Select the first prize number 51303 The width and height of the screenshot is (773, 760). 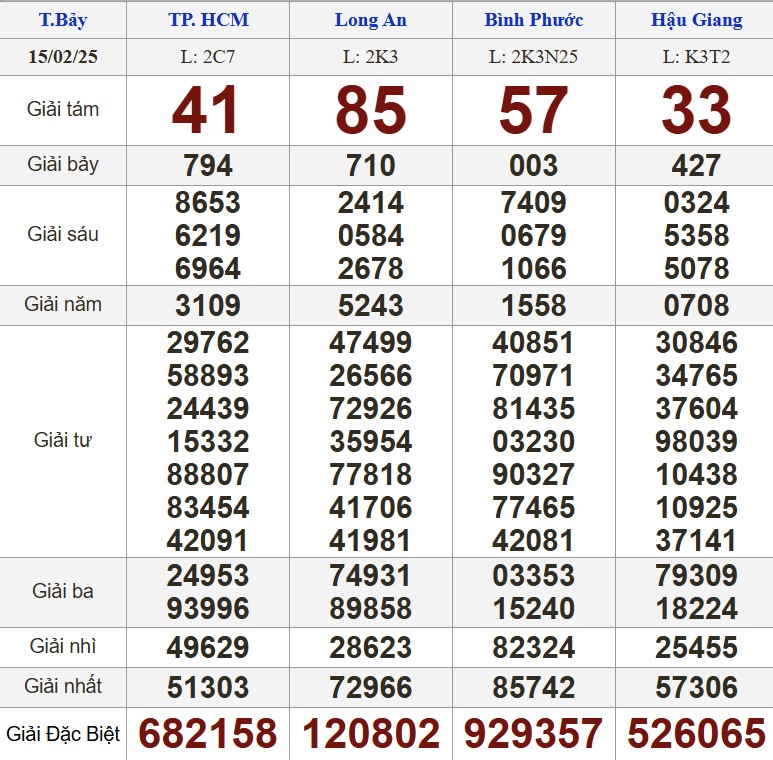point(208,688)
